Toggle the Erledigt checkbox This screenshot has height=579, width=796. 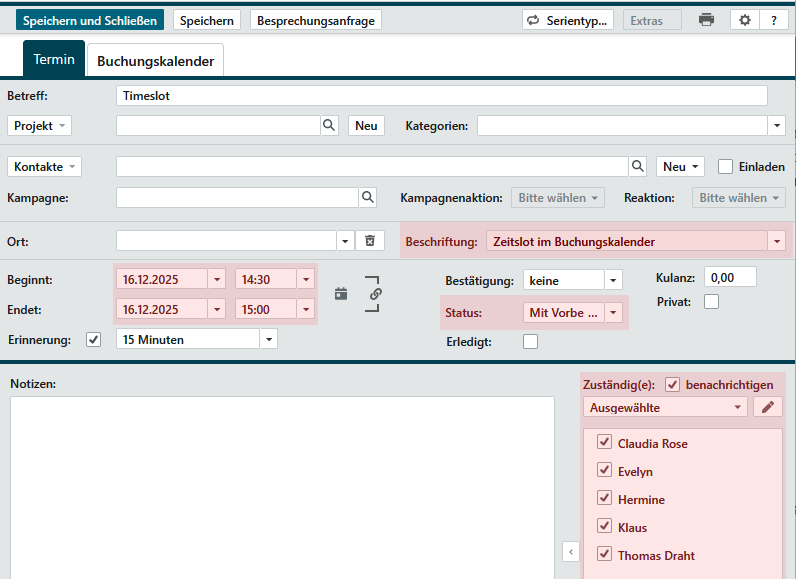tap(531, 342)
